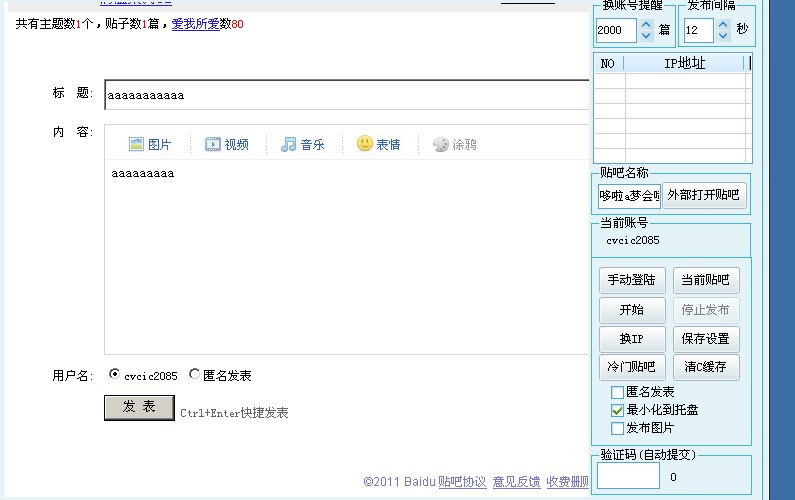Click the 停止发布 button
Viewport: 795px width, 500px height.
coord(706,310)
